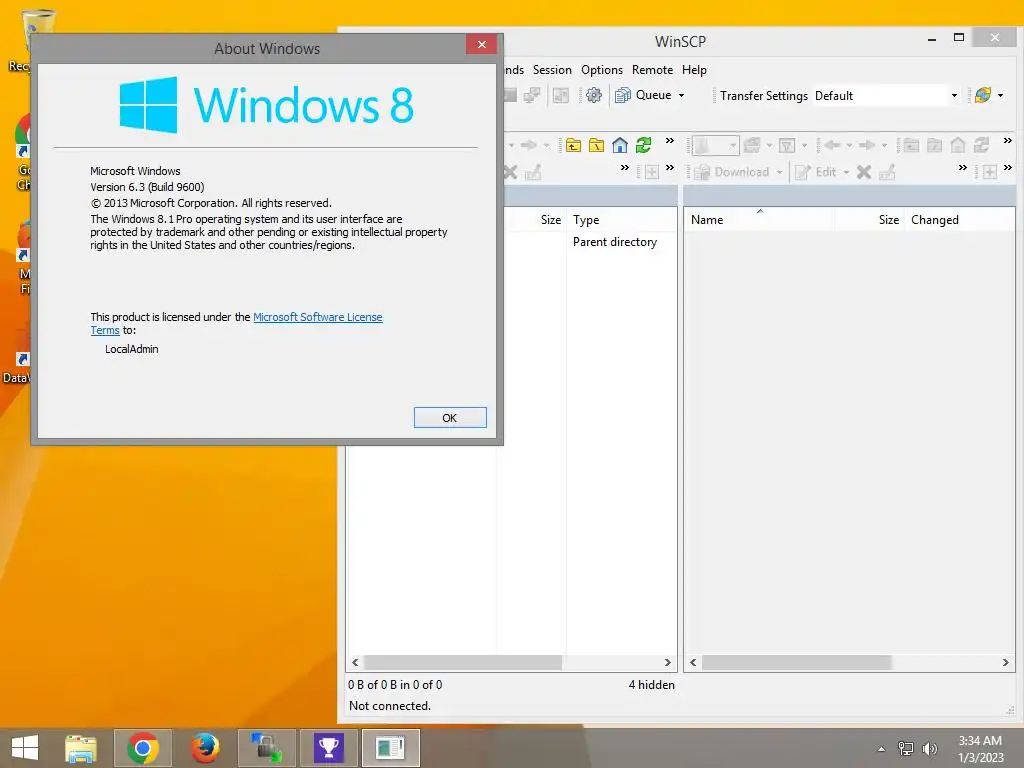The image size is (1024, 768).
Task: Switch to Chrome on the taskbar
Action: point(143,748)
